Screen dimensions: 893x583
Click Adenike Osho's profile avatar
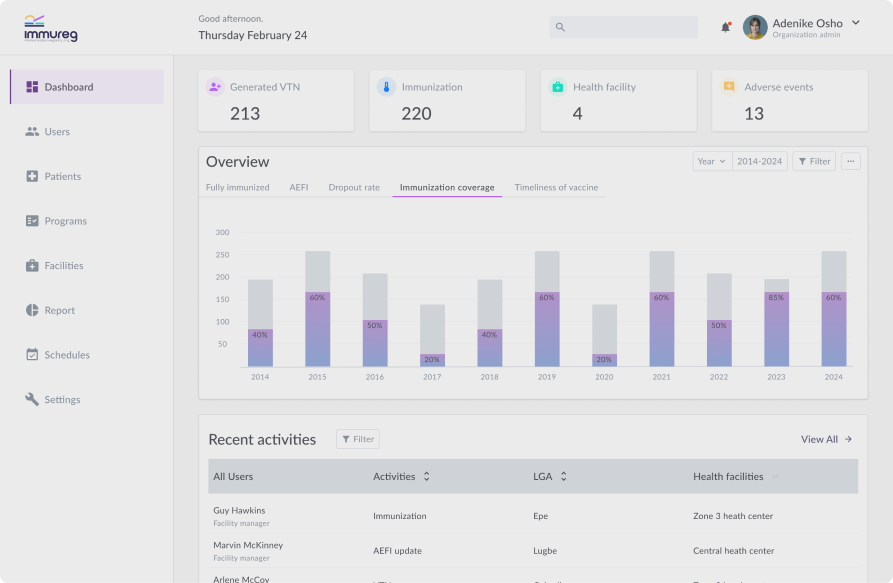(755, 27)
